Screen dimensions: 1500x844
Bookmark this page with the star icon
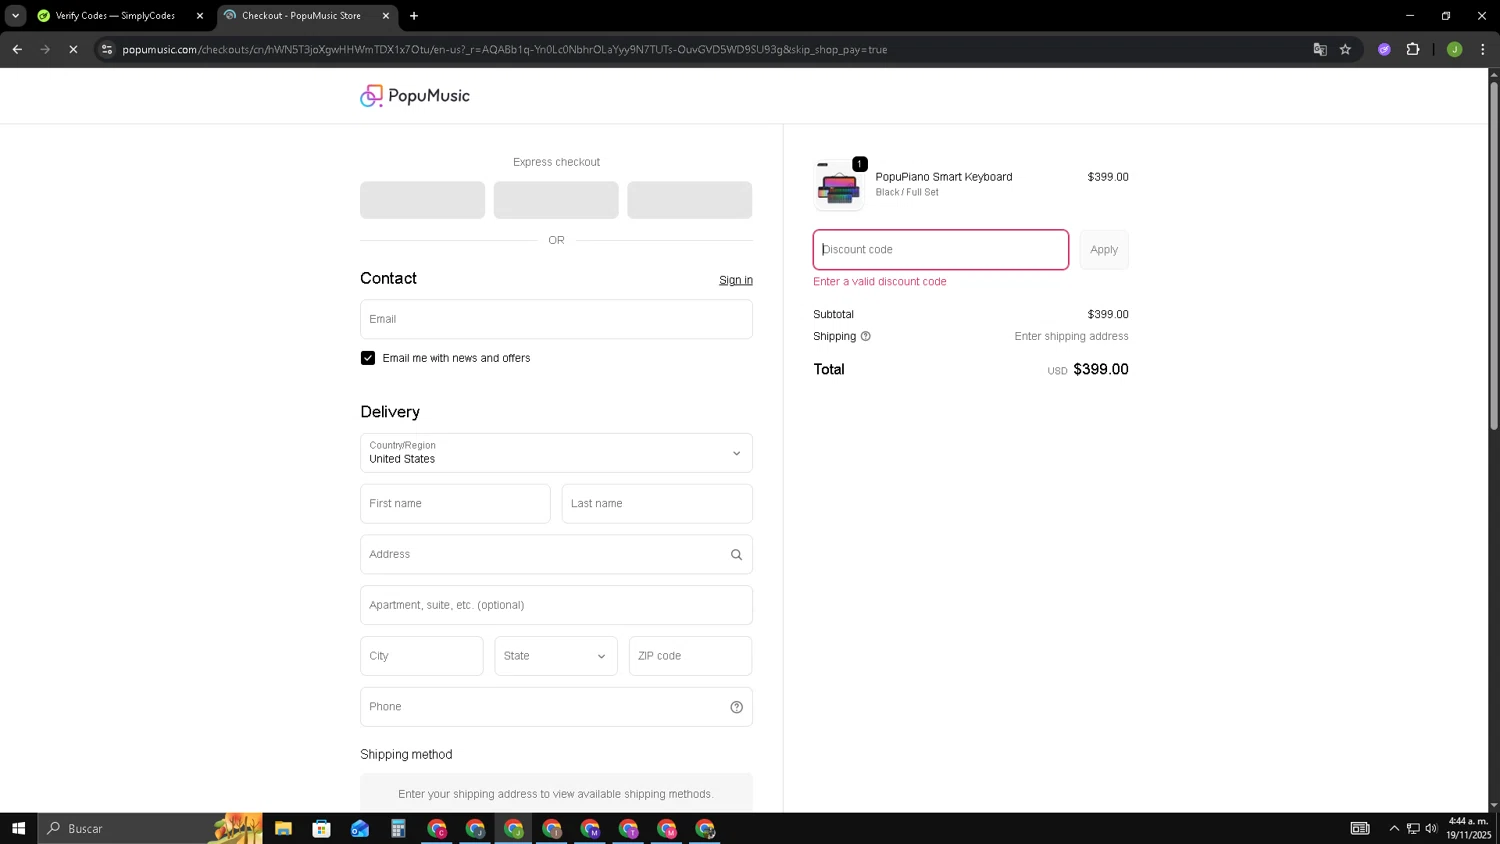tap(1345, 49)
